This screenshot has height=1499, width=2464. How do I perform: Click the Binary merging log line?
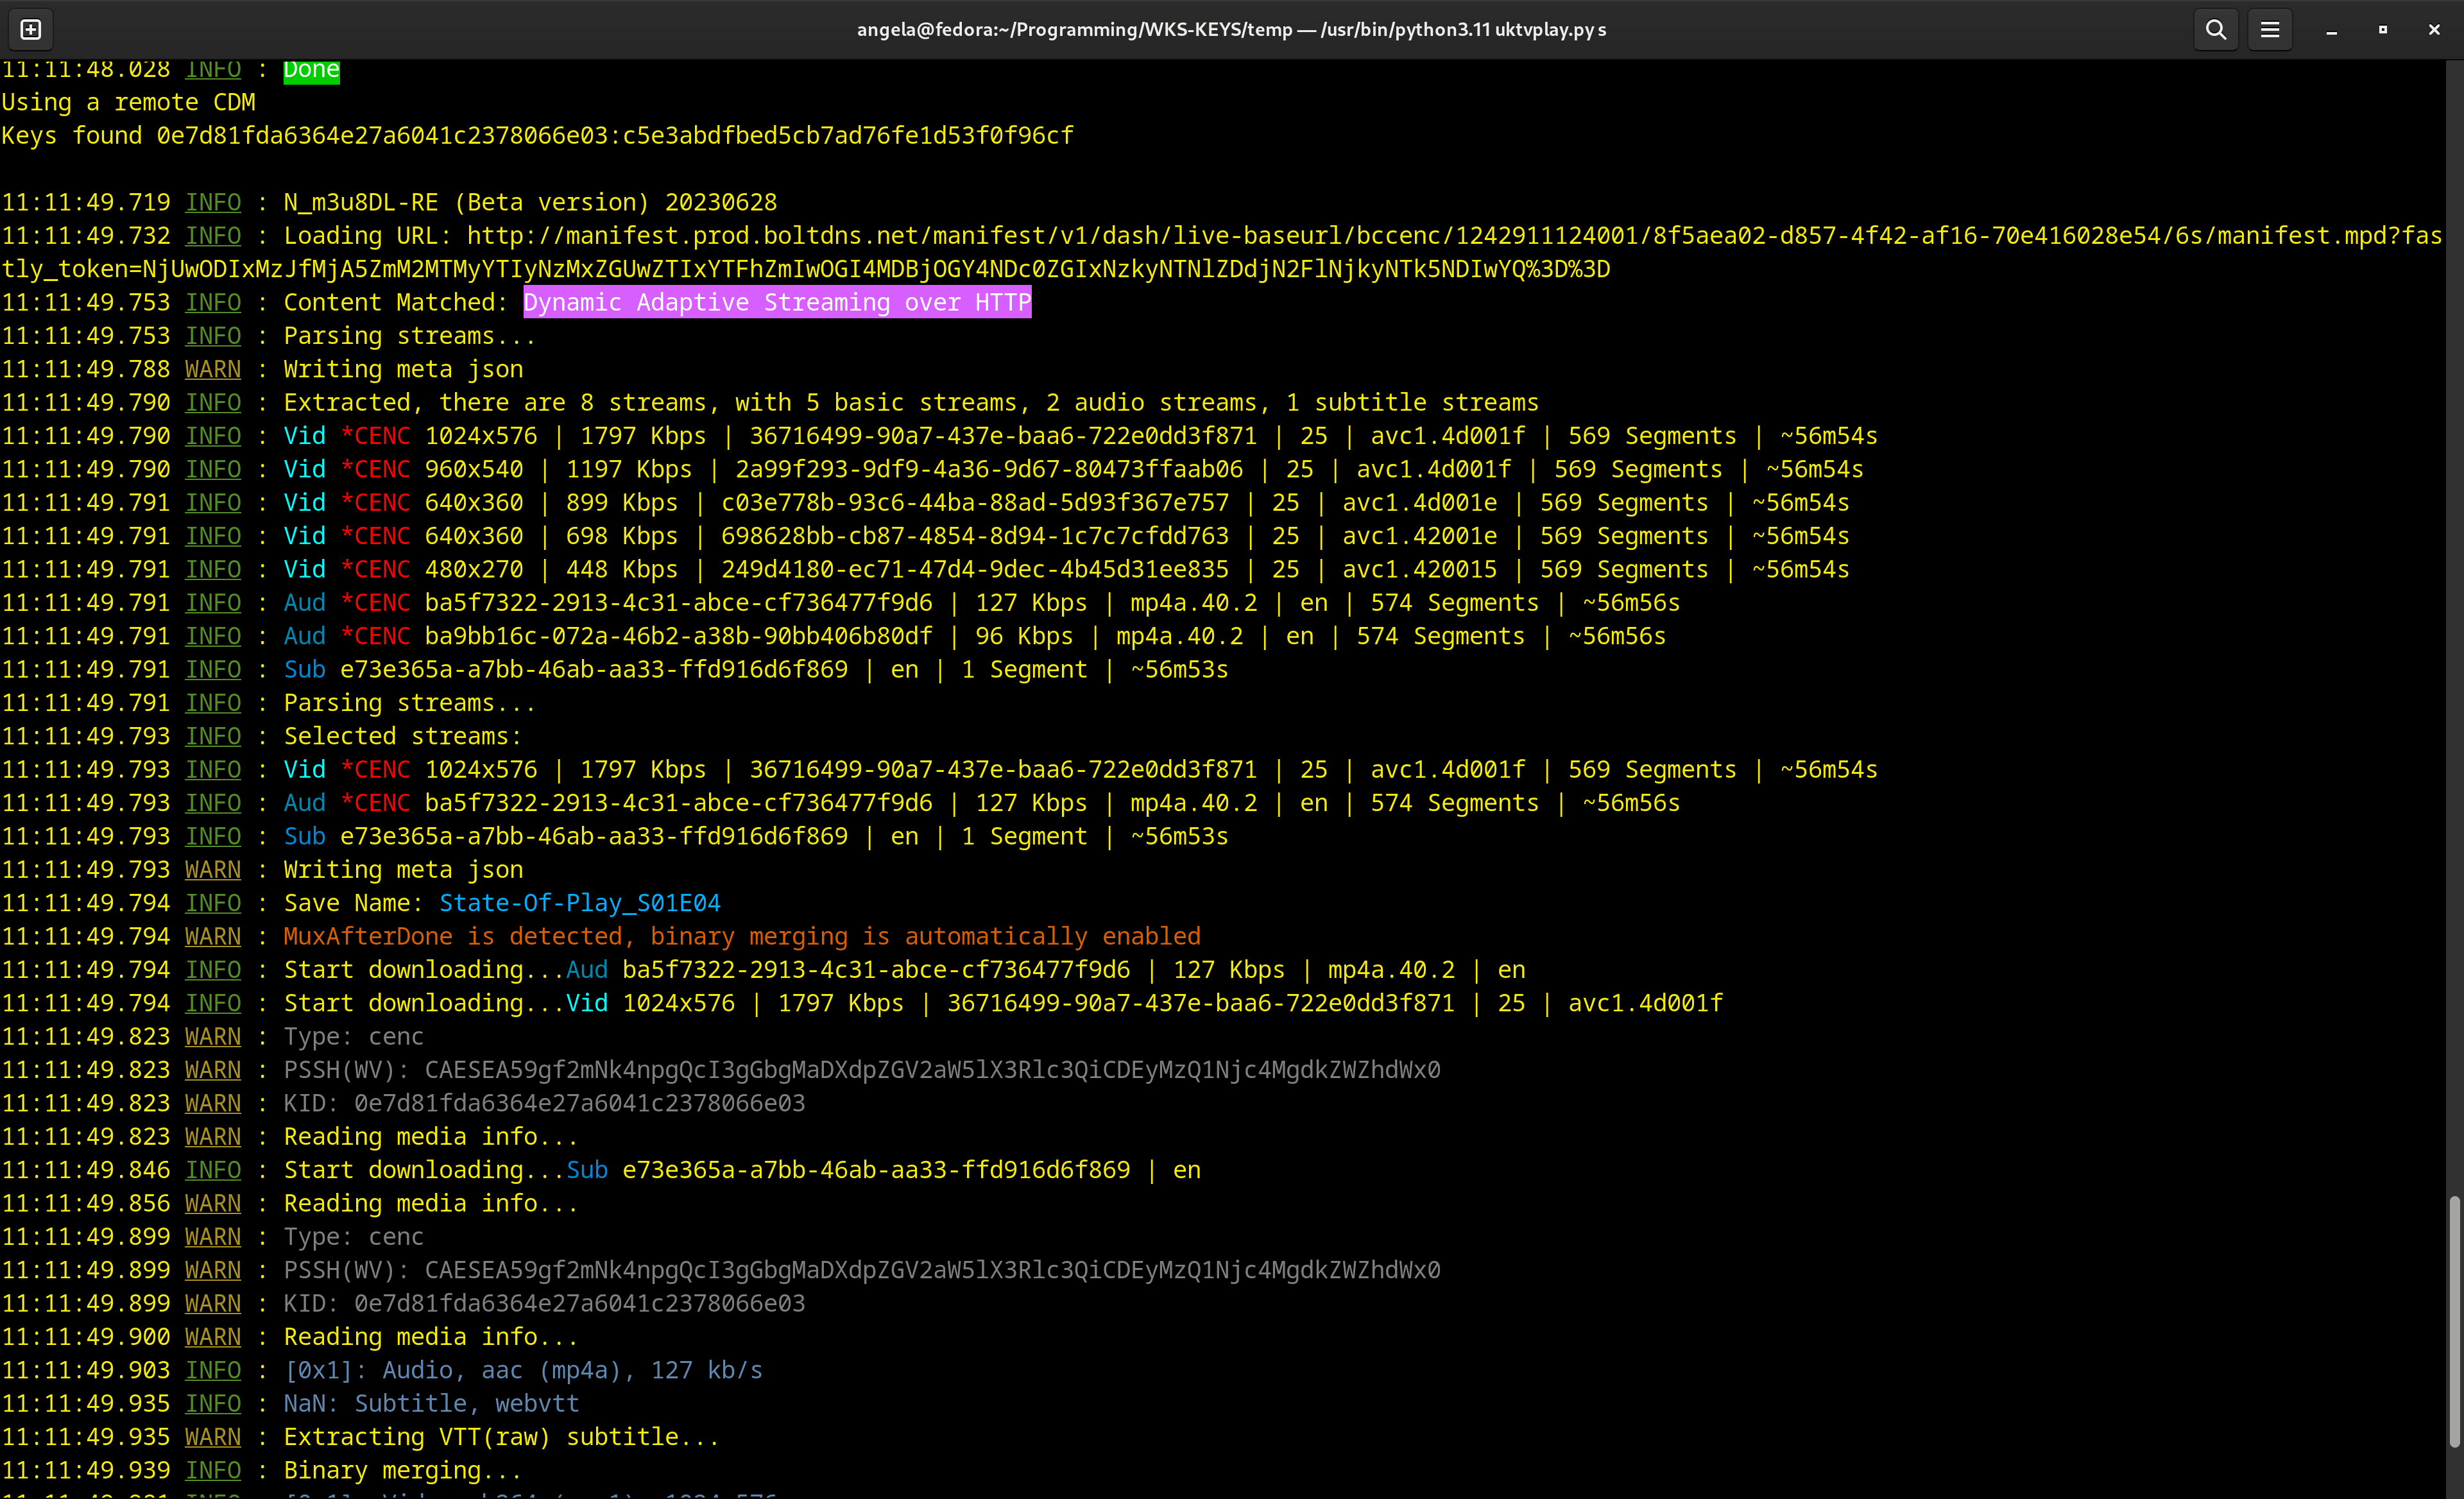coord(402,1471)
